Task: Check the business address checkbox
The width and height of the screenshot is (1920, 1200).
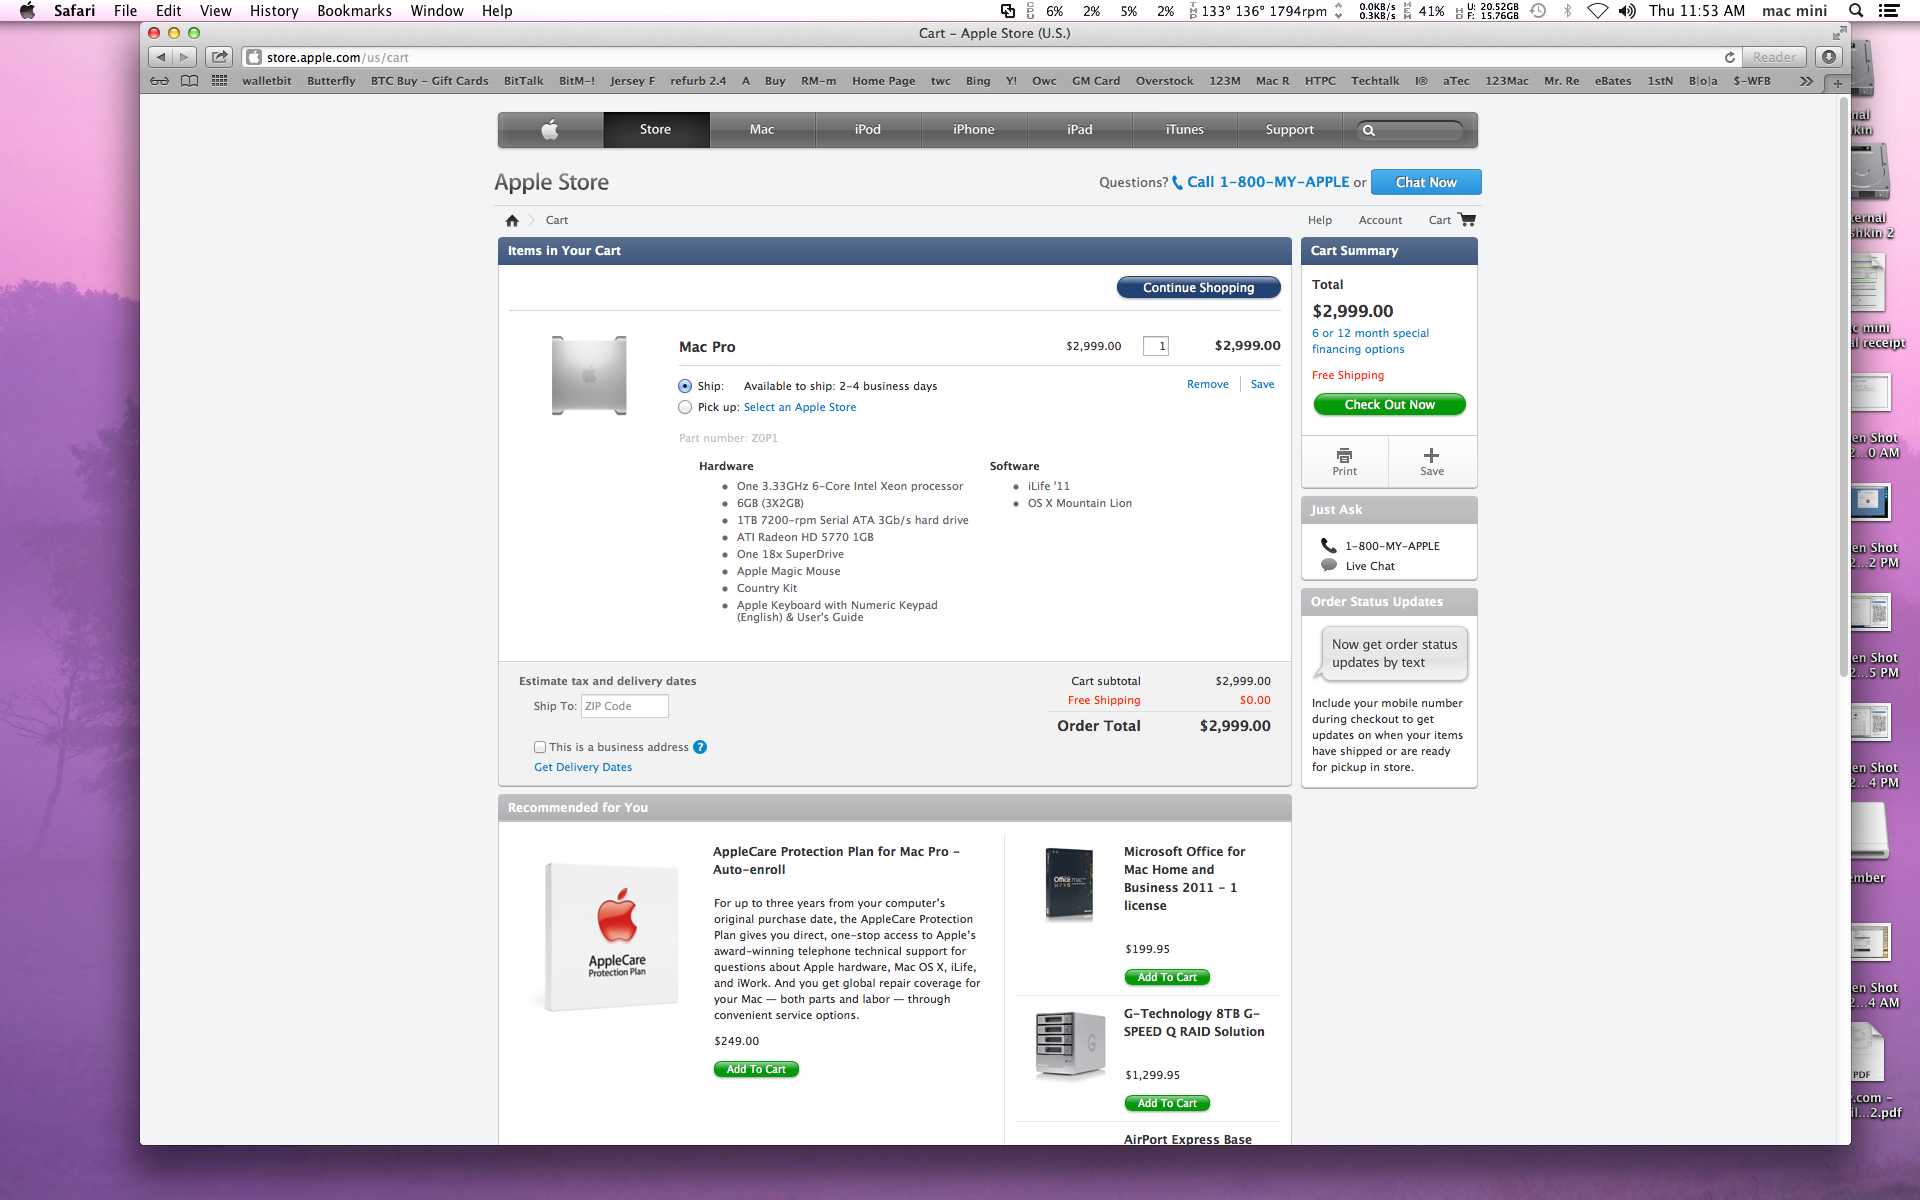Action: [540, 747]
